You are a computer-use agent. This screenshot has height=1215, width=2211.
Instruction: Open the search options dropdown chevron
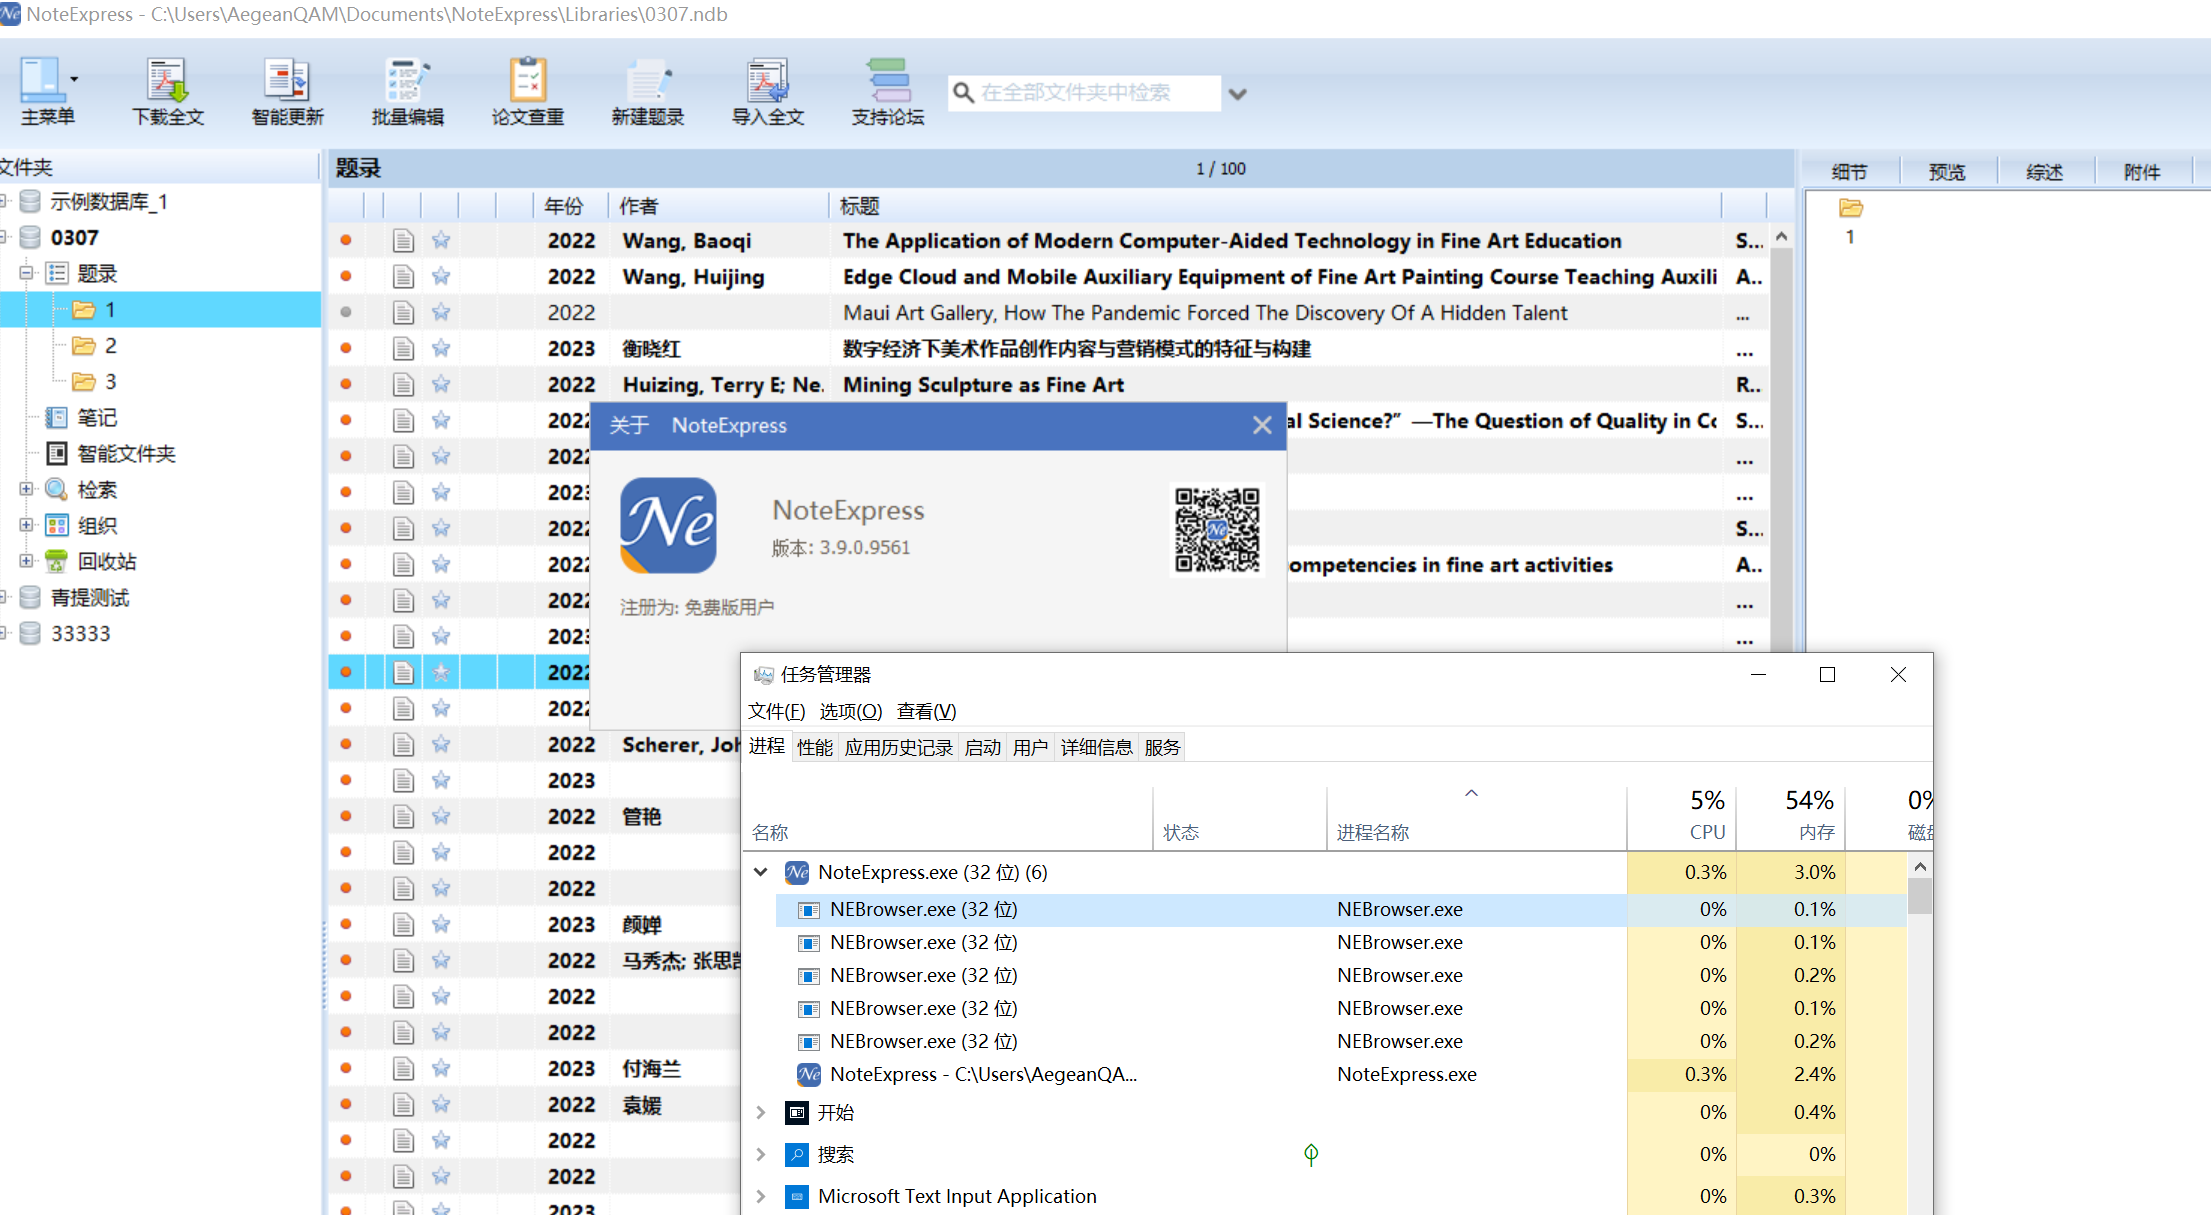pos(1238,94)
